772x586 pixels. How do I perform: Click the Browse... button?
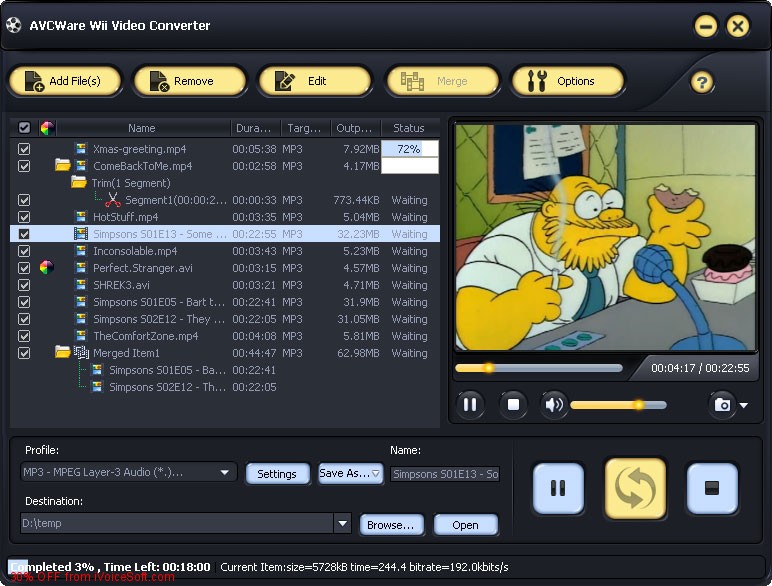391,525
